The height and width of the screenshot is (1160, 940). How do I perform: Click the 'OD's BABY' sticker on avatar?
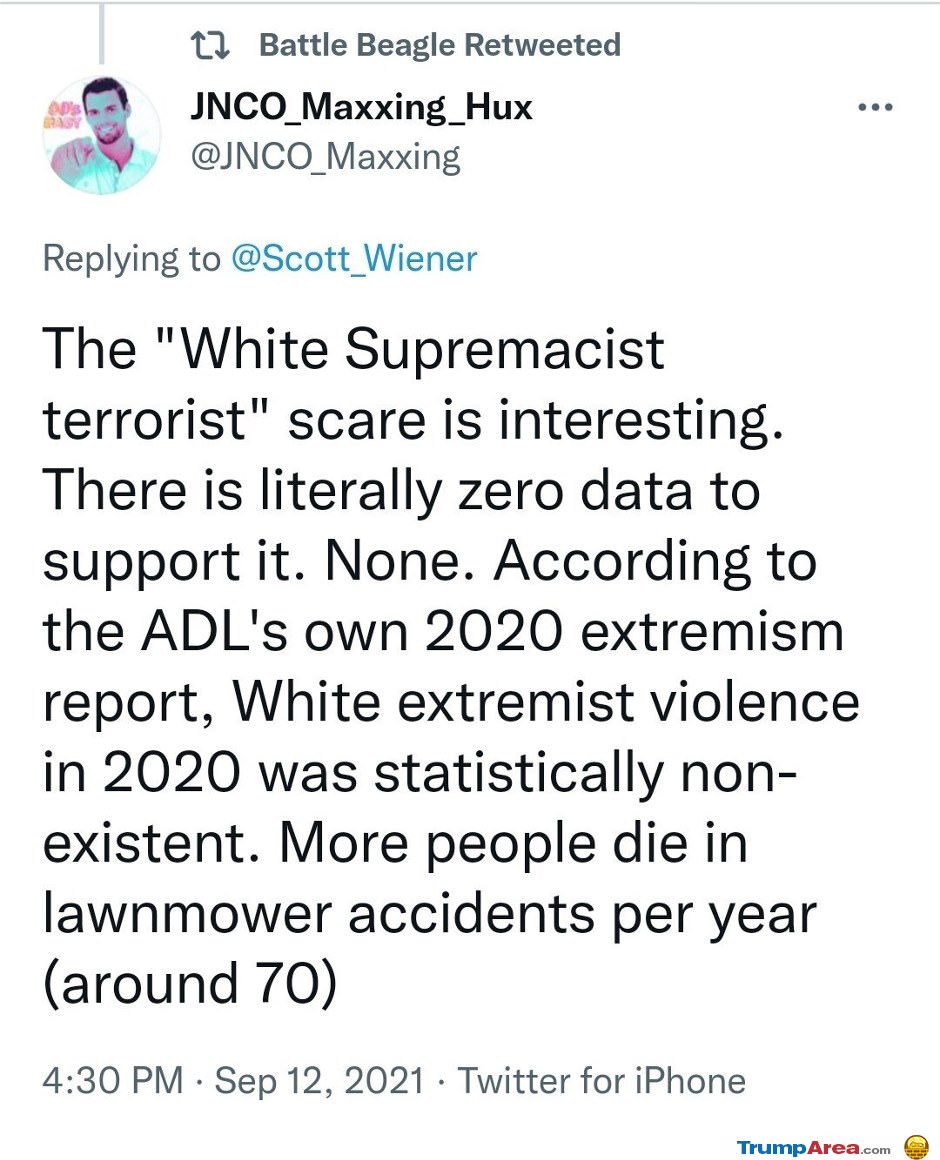click(62, 115)
